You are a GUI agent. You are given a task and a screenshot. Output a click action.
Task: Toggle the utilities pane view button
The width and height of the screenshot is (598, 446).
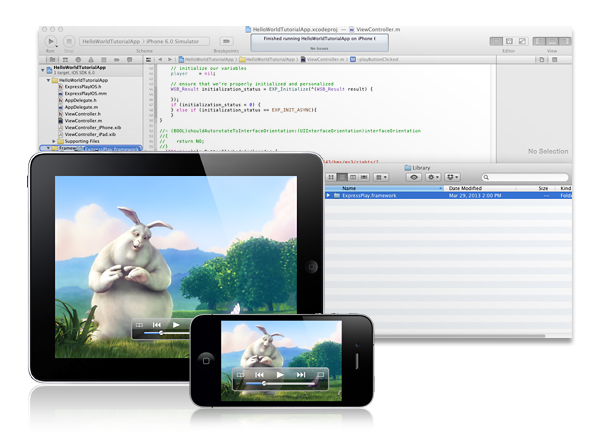565,41
